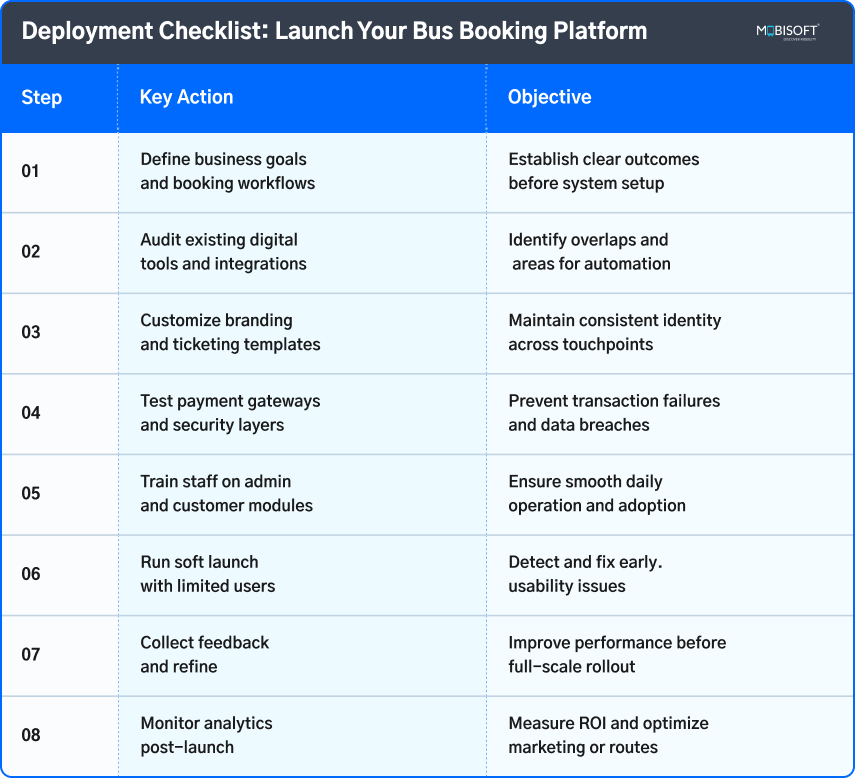The height and width of the screenshot is (778, 855).
Task: Select 'Improve performance before full-scale rollout'
Action: coord(617,655)
